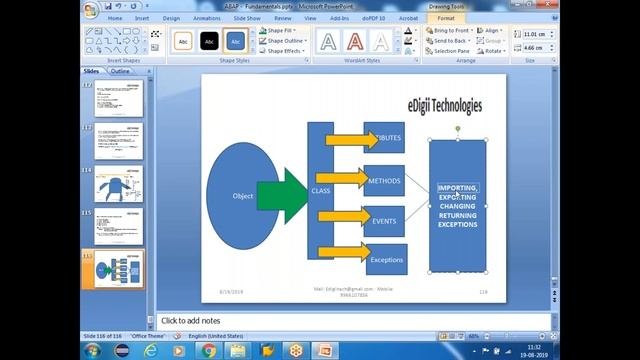This screenshot has width=640, height=360.
Task: Apply the black Abc shape style
Action: [209, 41]
